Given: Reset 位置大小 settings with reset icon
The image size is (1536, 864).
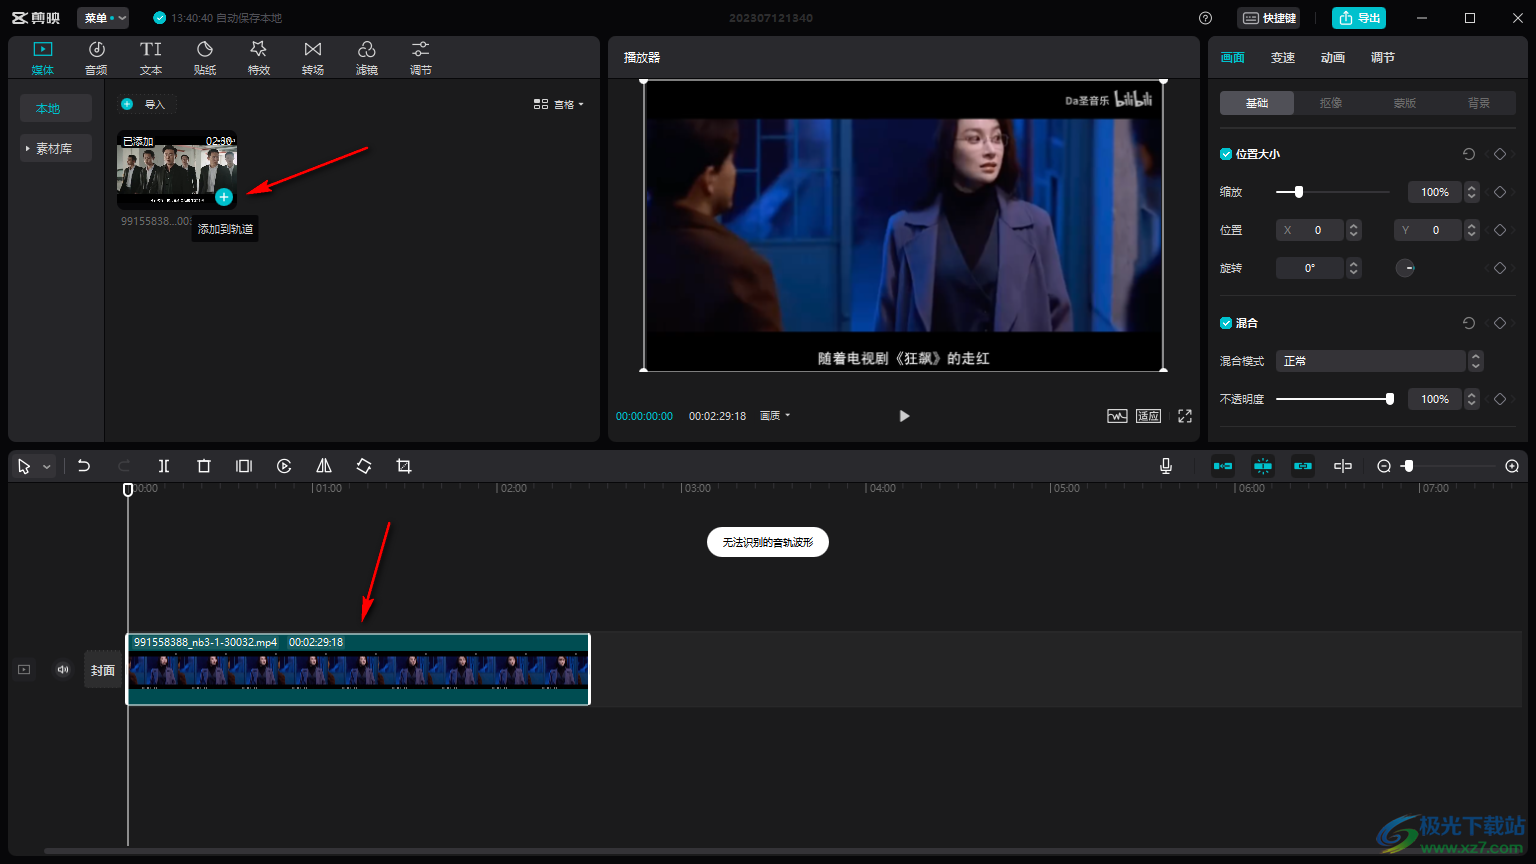Looking at the screenshot, I should pyautogui.click(x=1468, y=154).
